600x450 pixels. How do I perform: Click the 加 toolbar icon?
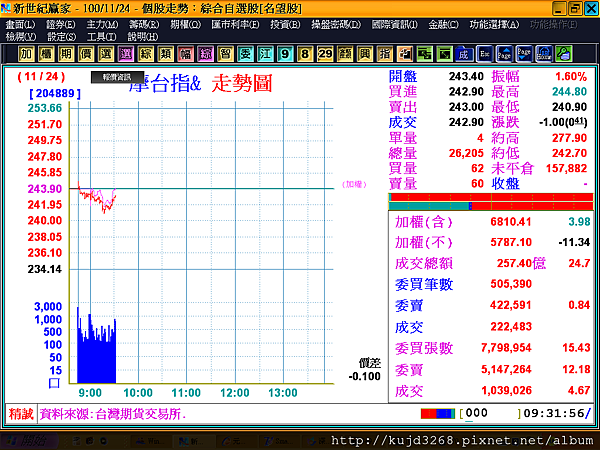(x=26, y=54)
